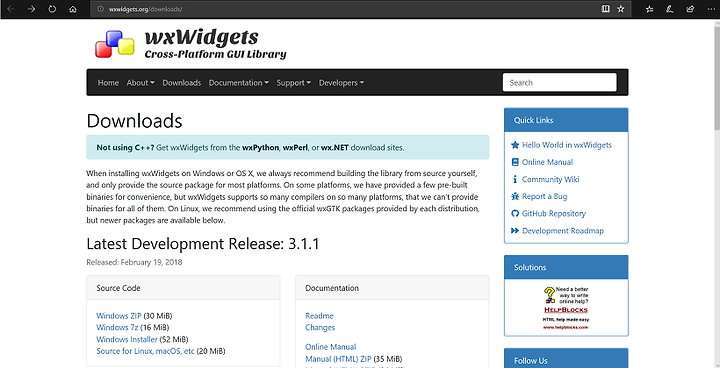The height and width of the screenshot is (368, 720).
Task: Open the Development Roadmap link
Action: [563, 231]
